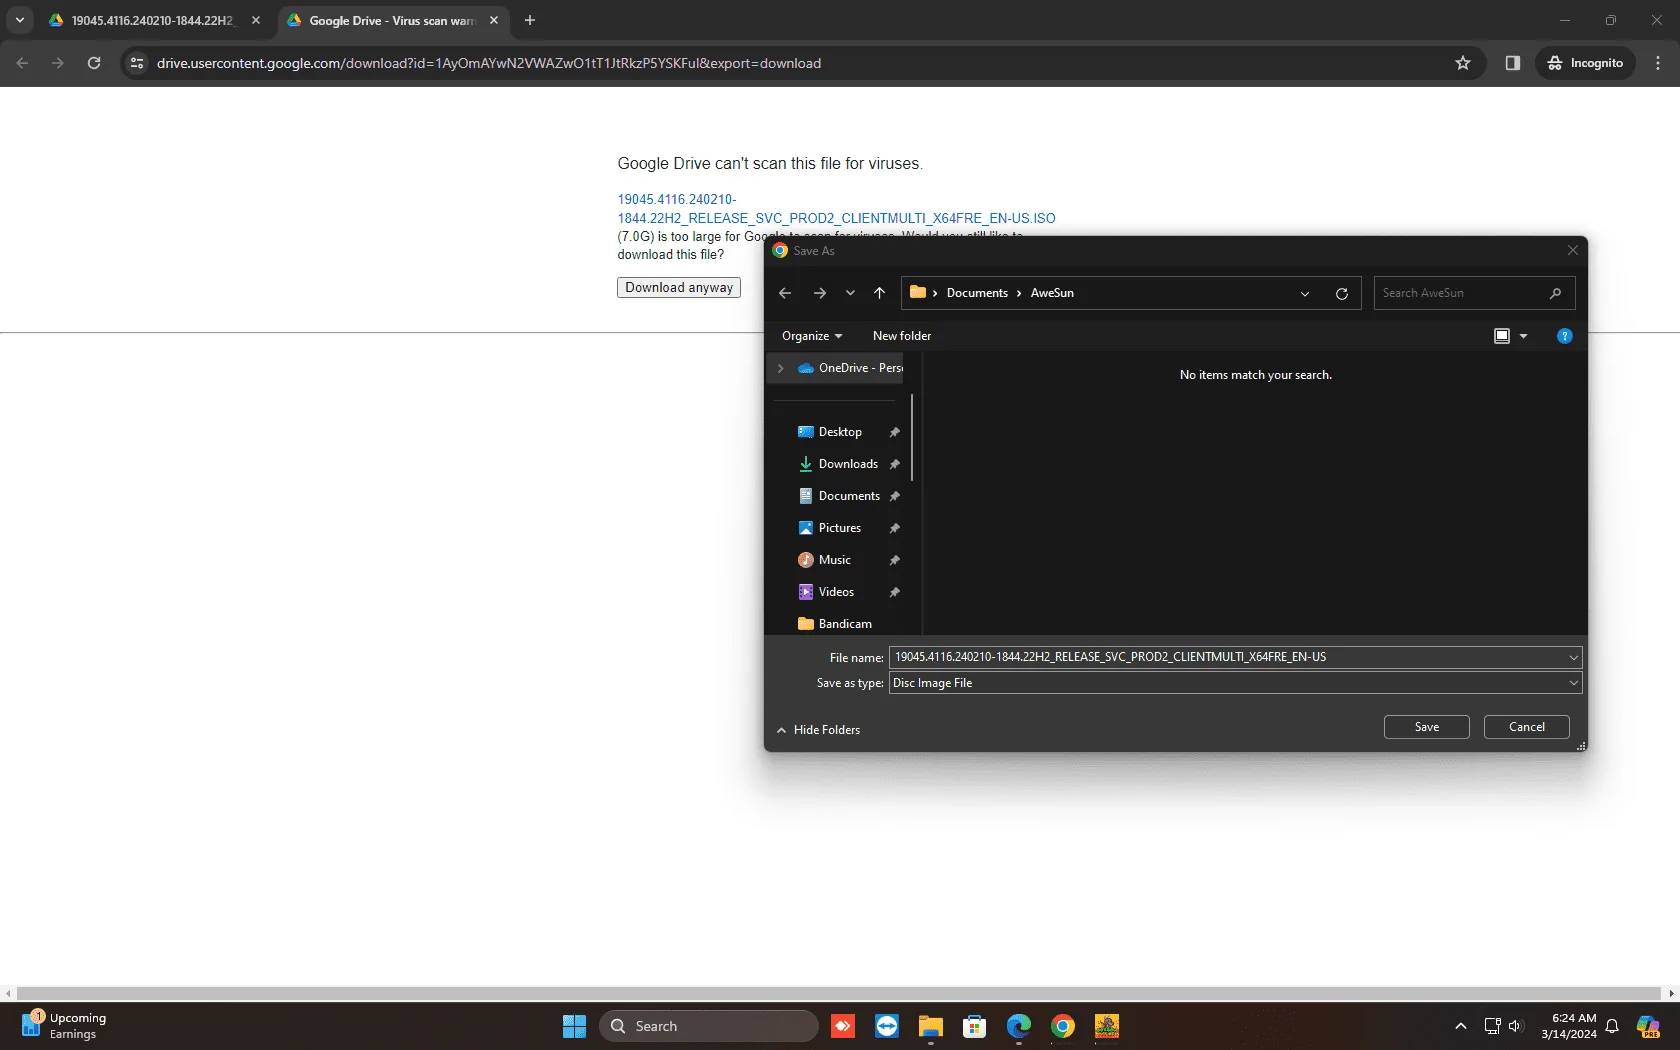Open TeamViewer icon in taskbar
The image size is (1680, 1050).
[887, 1026]
